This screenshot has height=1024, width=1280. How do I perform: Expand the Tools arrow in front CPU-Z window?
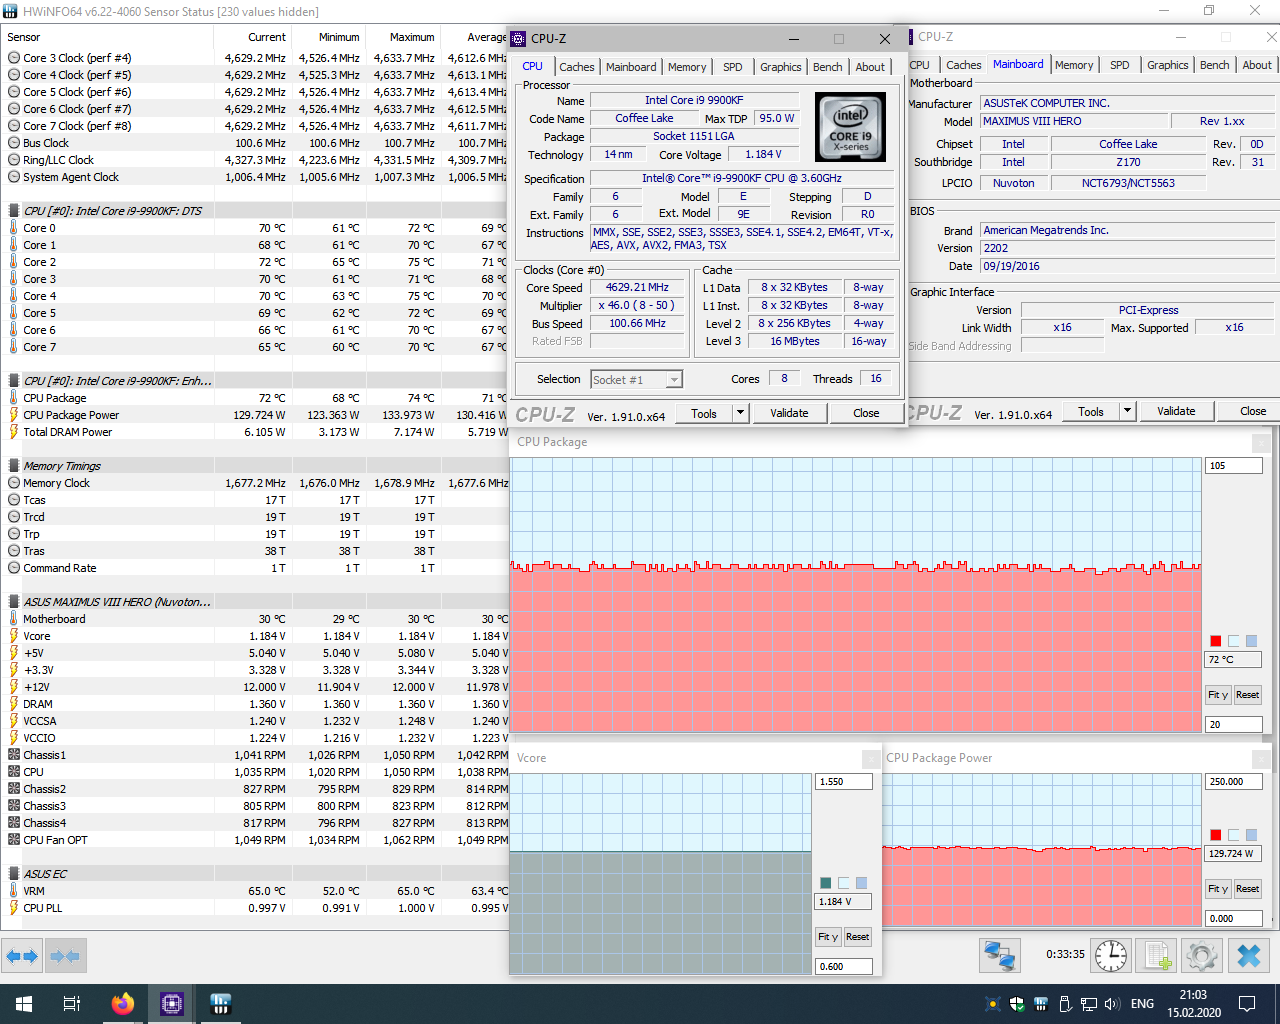[x=740, y=413]
